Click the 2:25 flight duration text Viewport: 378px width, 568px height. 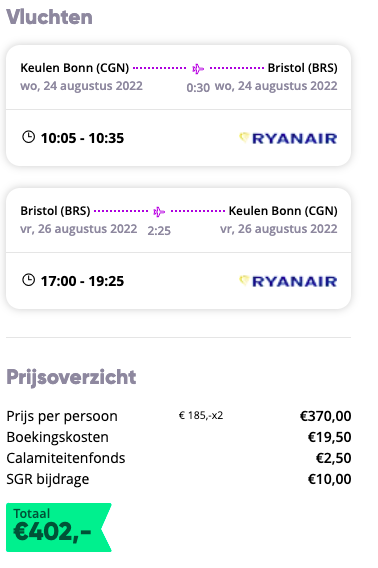159,231
